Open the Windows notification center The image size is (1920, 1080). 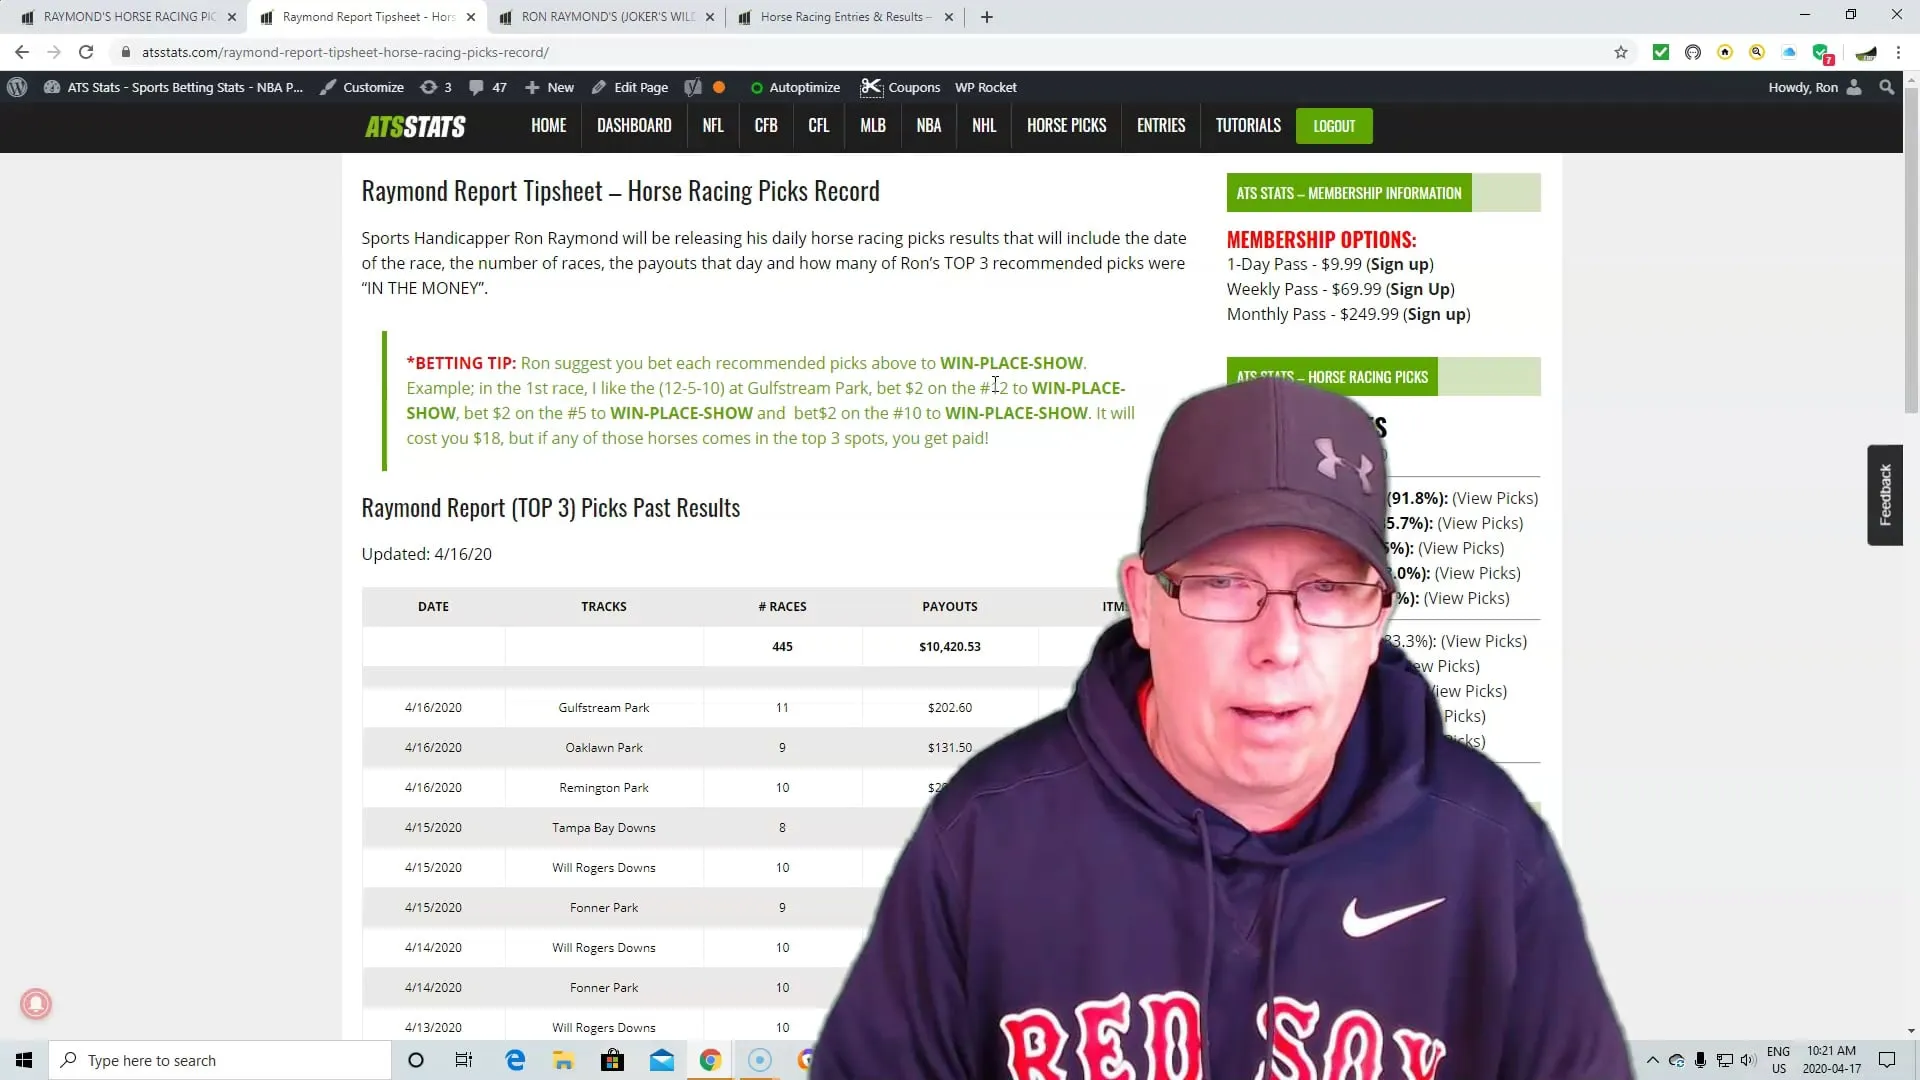pyautogui.click(x=1887, y=1060)
